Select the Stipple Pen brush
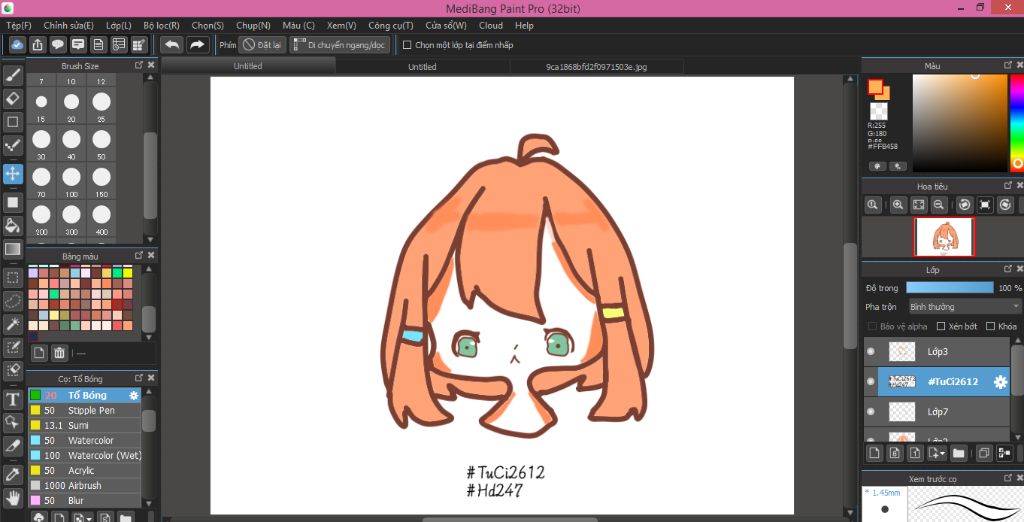 point(85,410)
